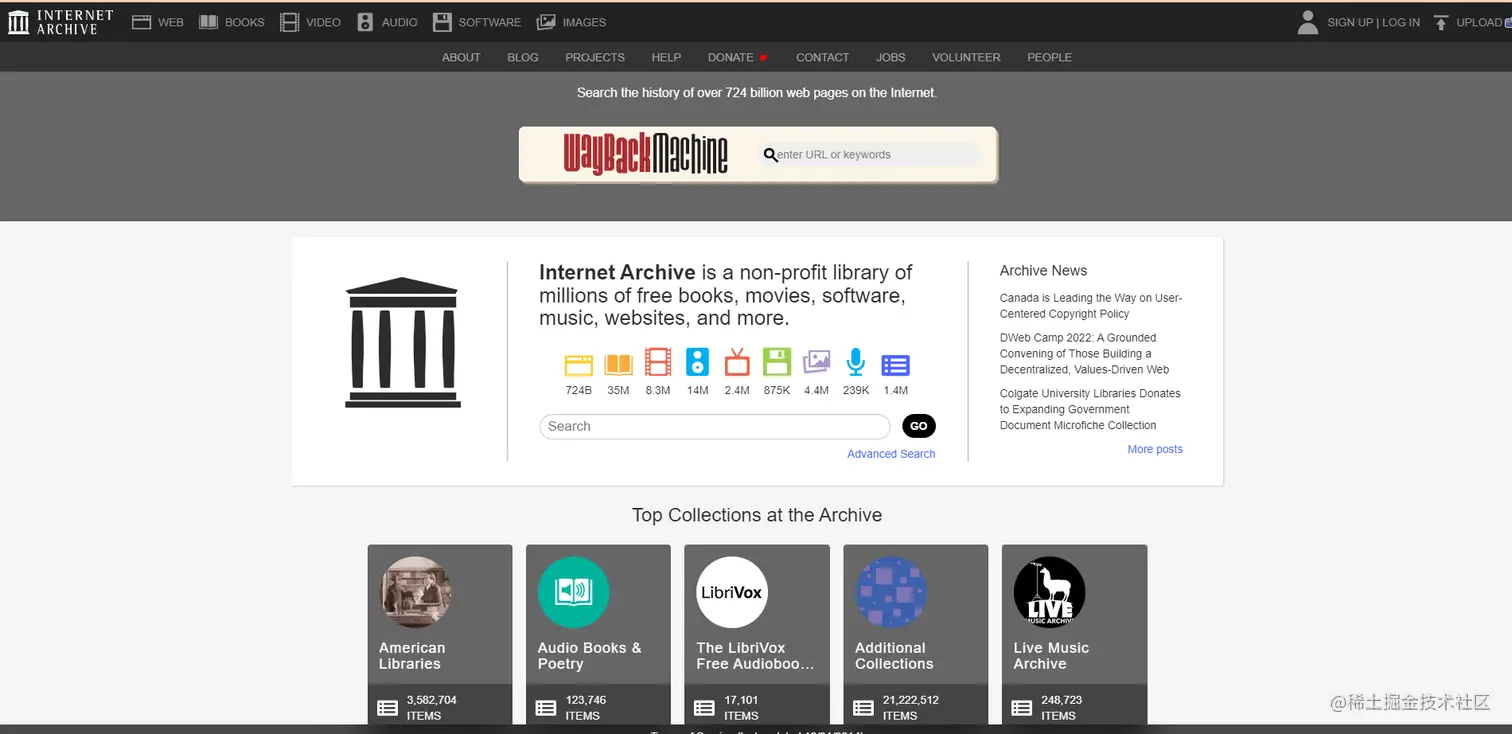1512x734 pixels.
Task: Open the Audio section icon
Action: 365,22
